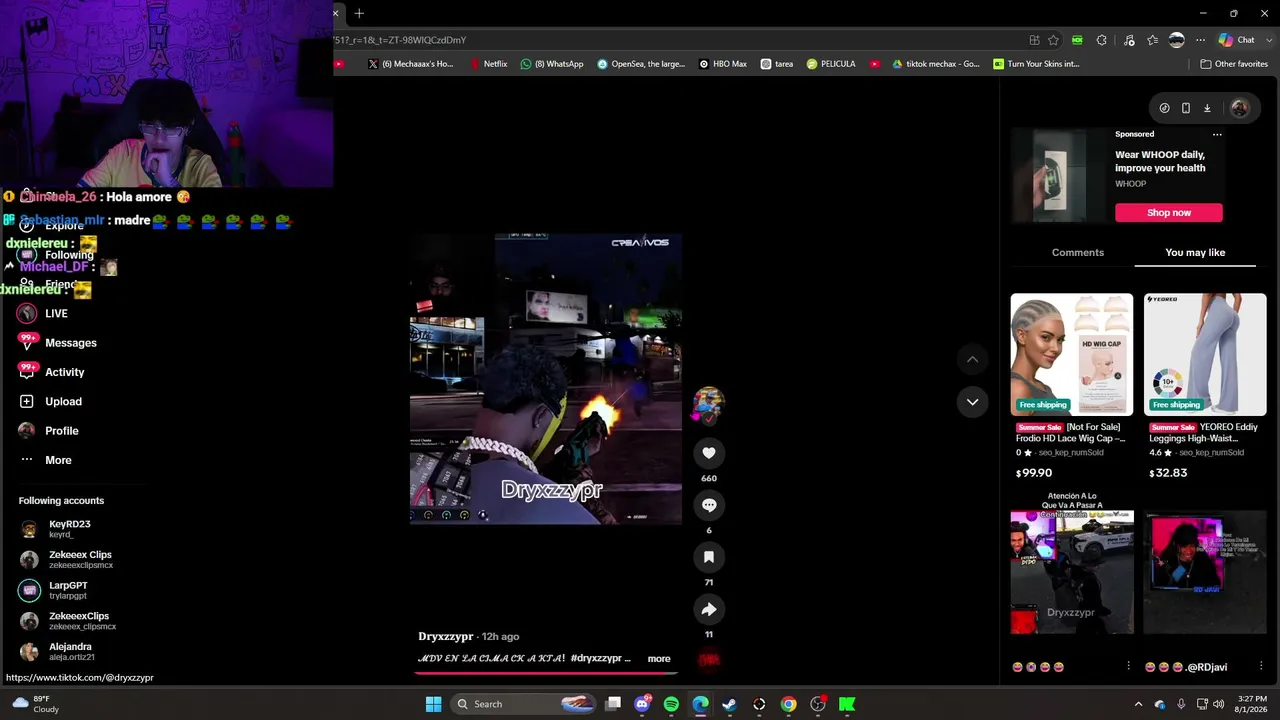Open Steam from the taskbar
Viewport: 1280px width, 720px height.
pos(730,704)
